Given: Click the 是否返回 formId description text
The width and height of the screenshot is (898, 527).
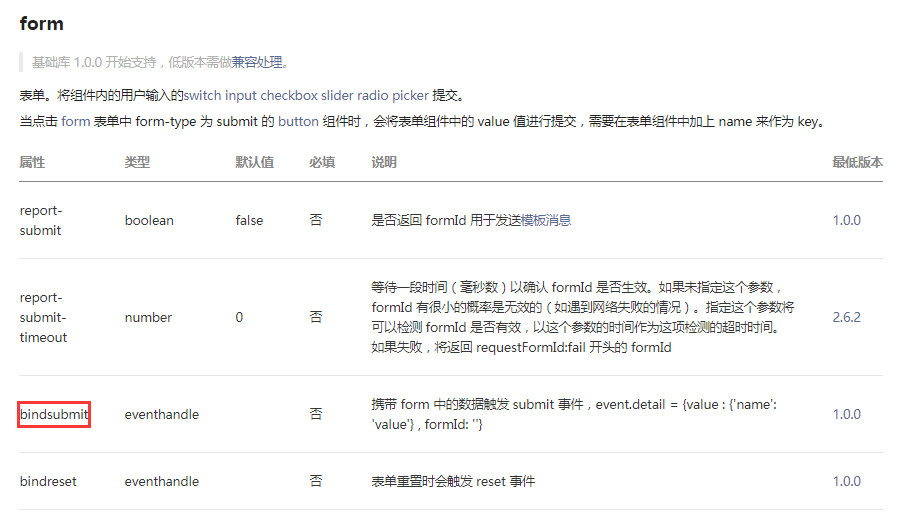Looking at the screenshot, I should click(471, 220).
